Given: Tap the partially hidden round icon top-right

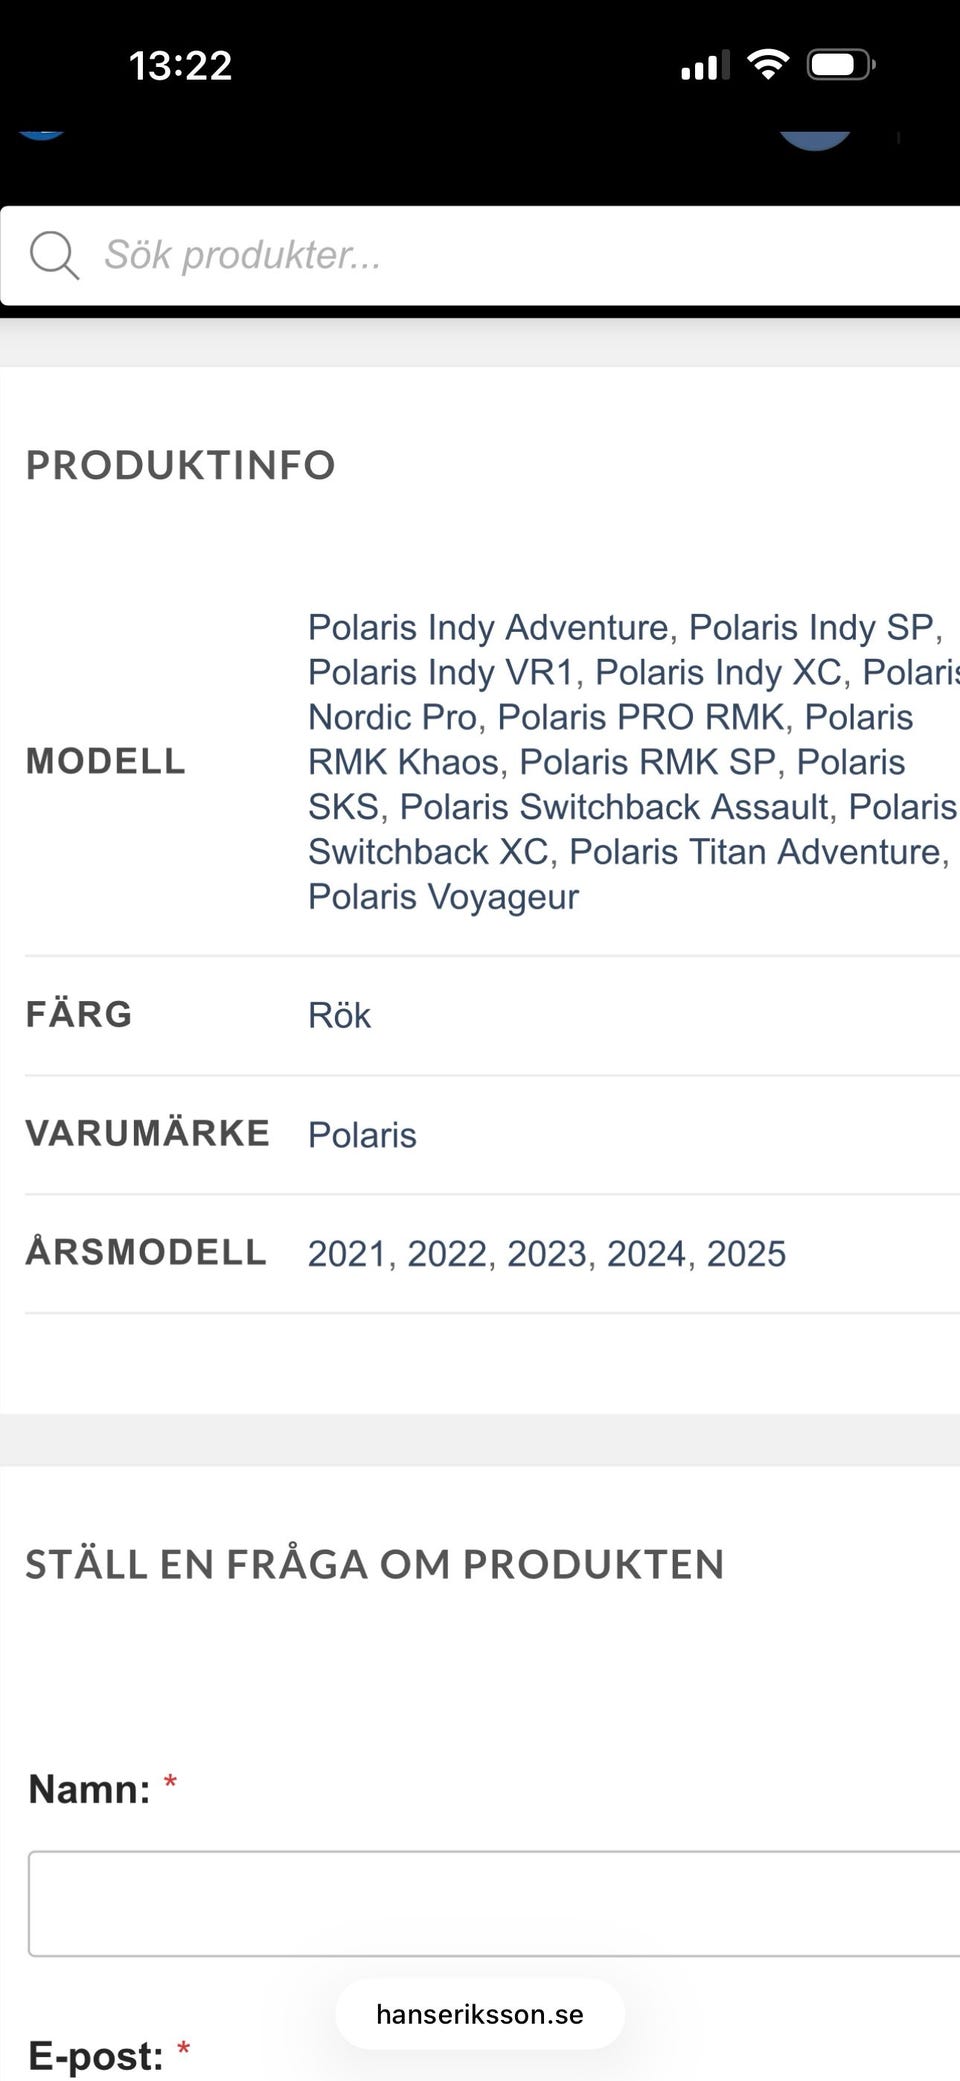Looking at the screenshot, I should click(x=814, y=140).
